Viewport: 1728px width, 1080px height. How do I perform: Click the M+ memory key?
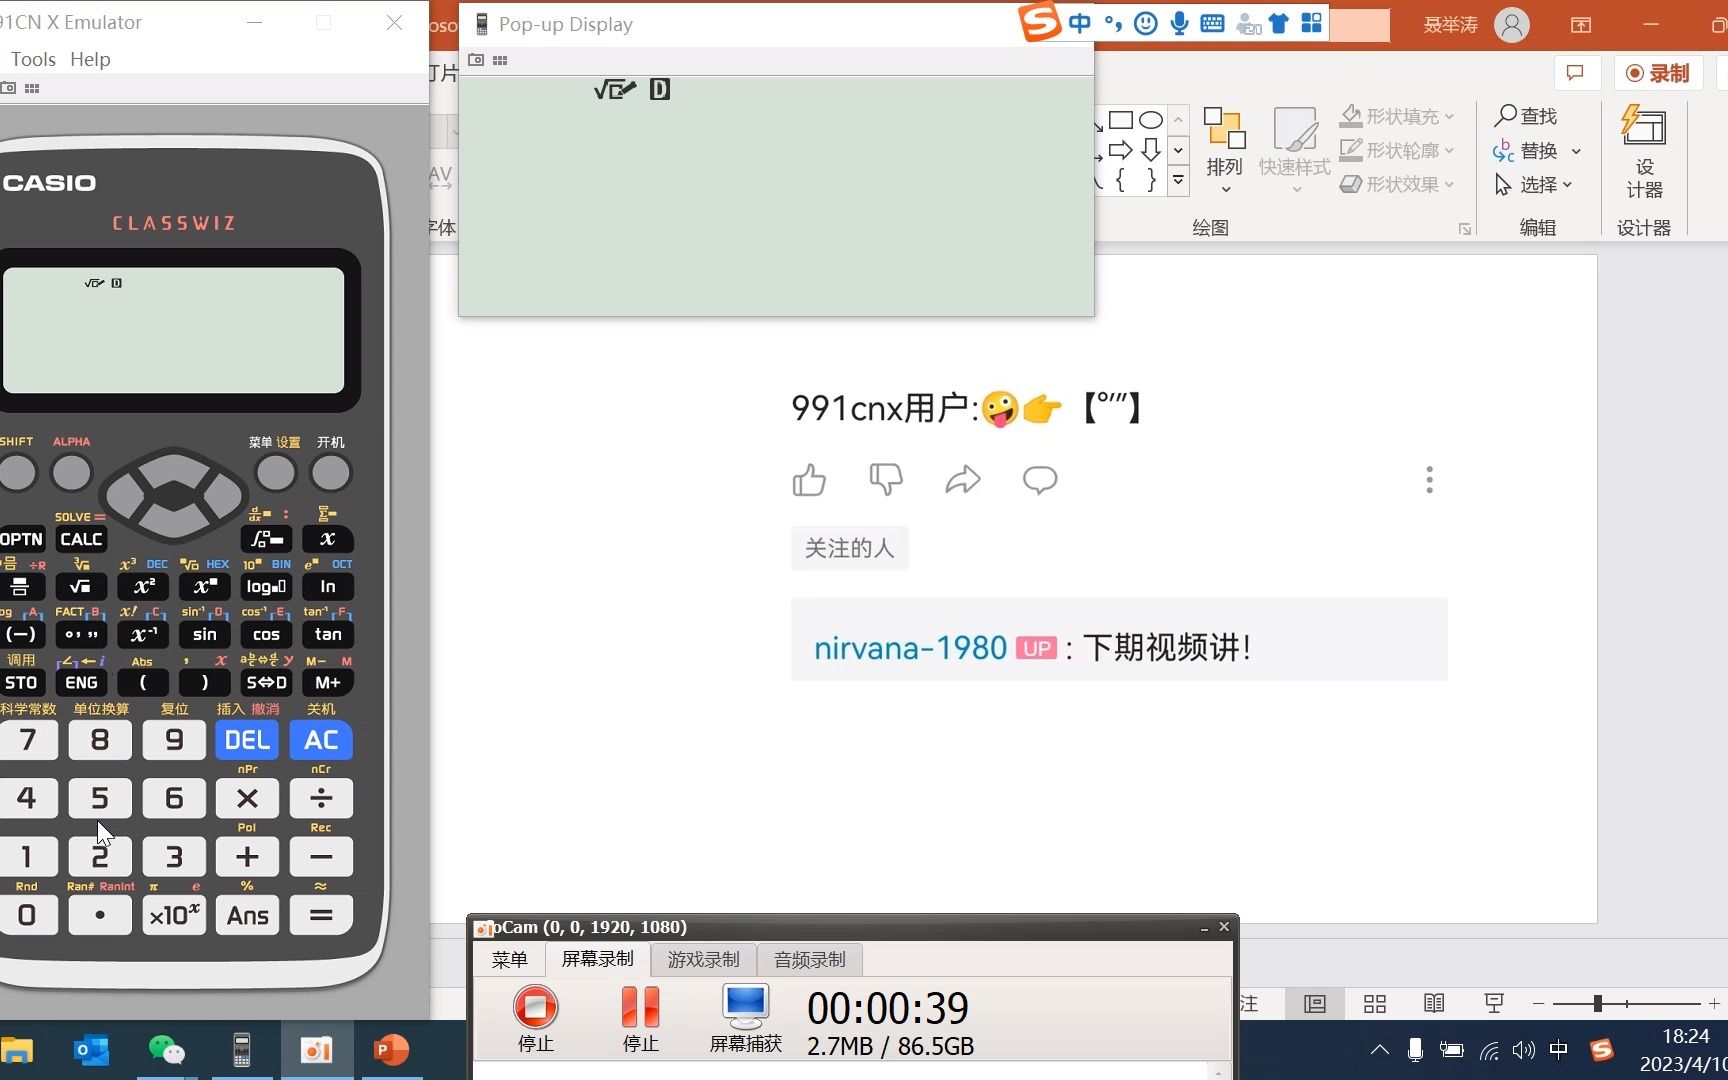(328, 682)
